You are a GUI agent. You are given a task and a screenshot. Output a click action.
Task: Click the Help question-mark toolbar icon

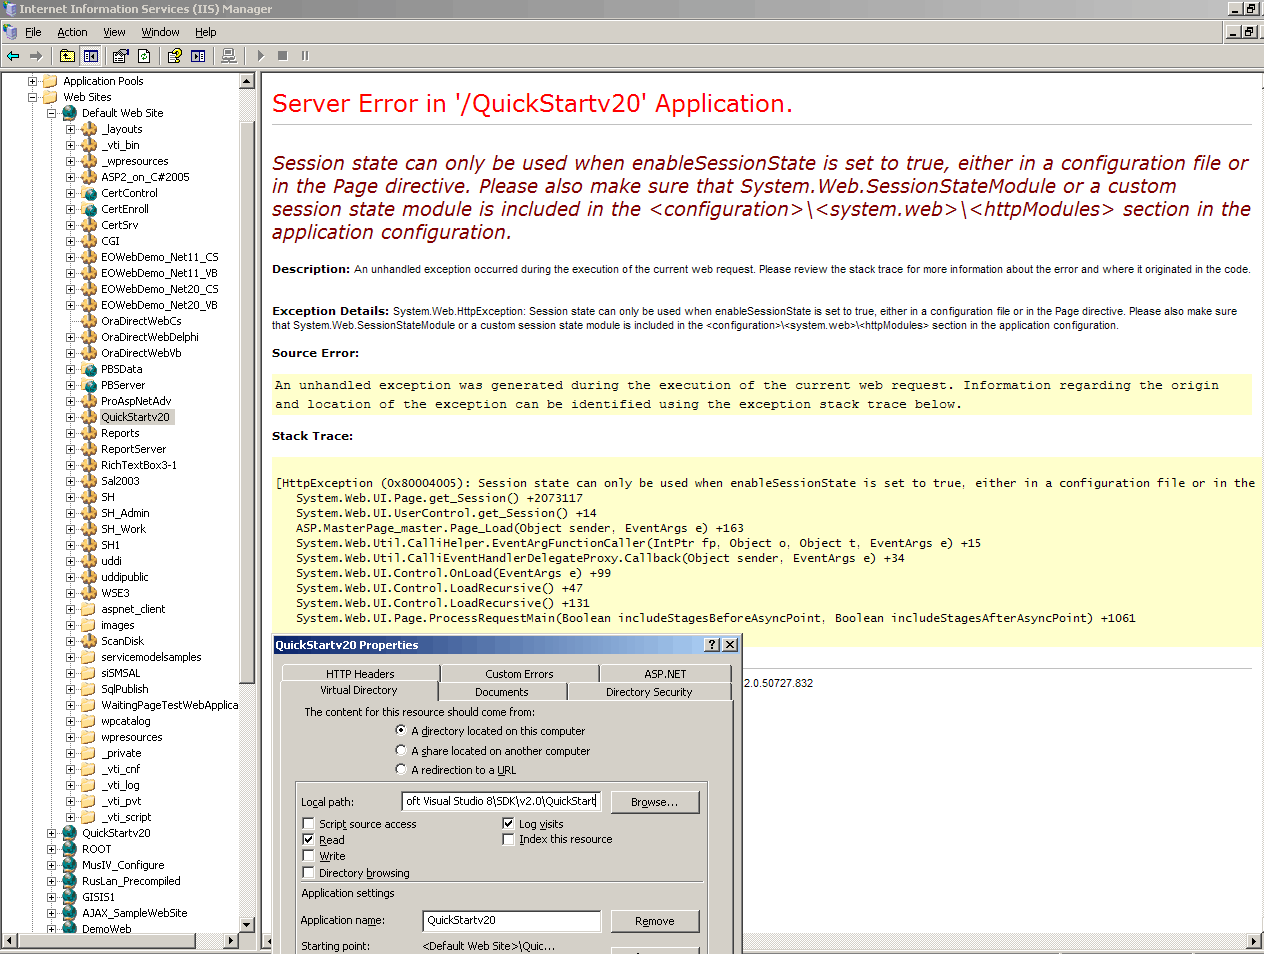pos(175,56)
